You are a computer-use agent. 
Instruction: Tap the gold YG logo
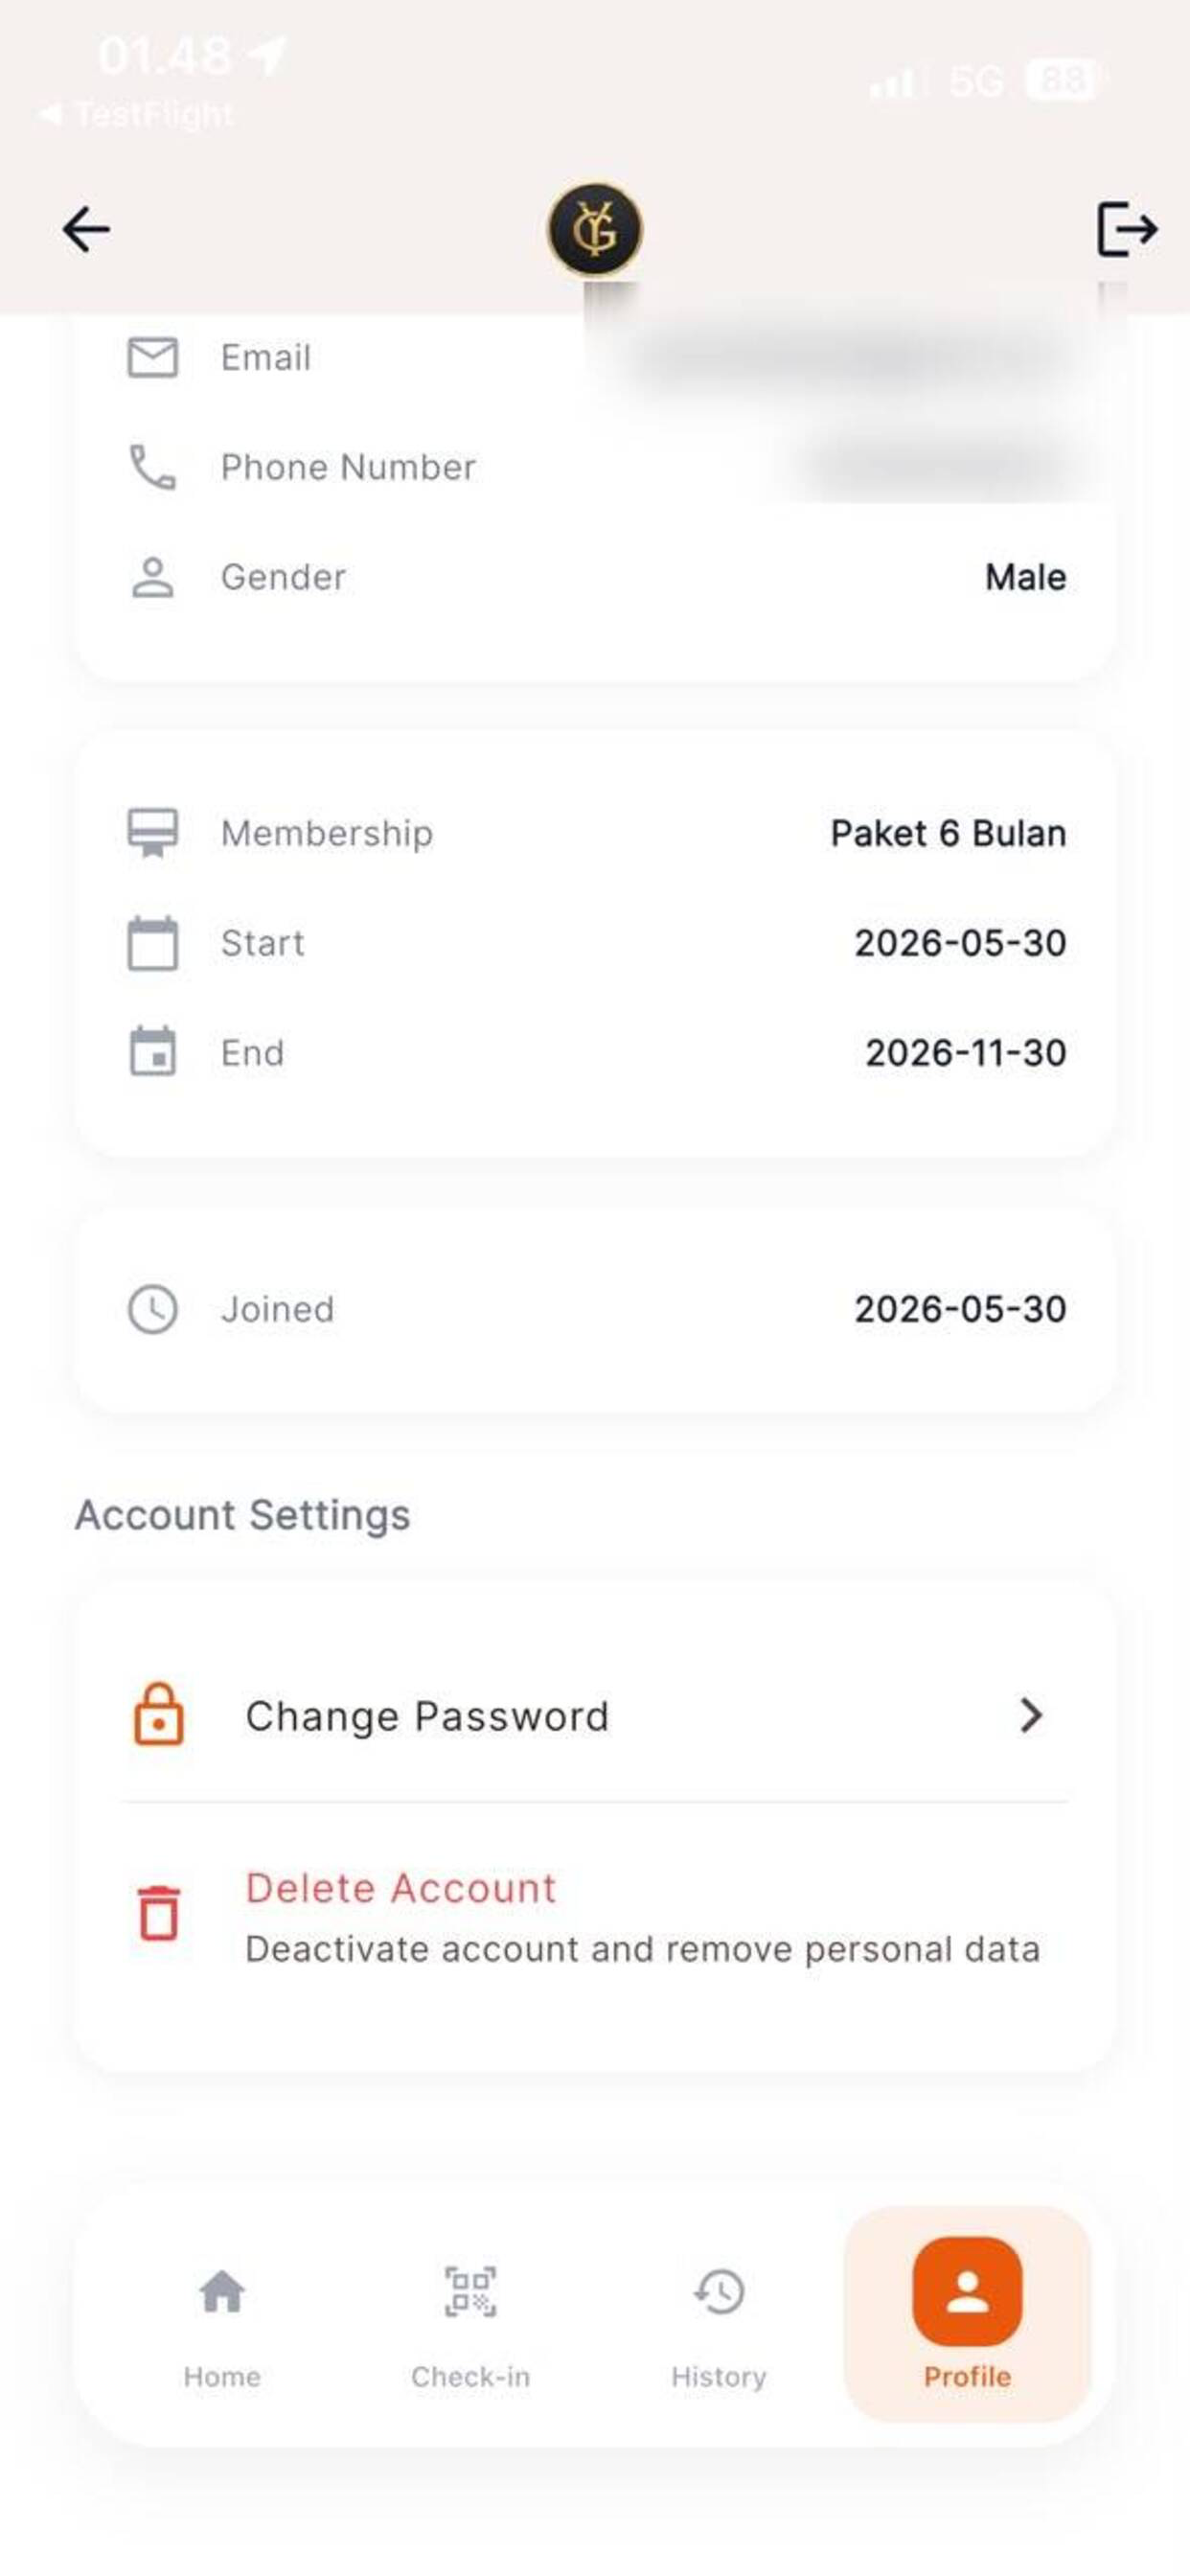pyautogui.click(x=595, y=229)
